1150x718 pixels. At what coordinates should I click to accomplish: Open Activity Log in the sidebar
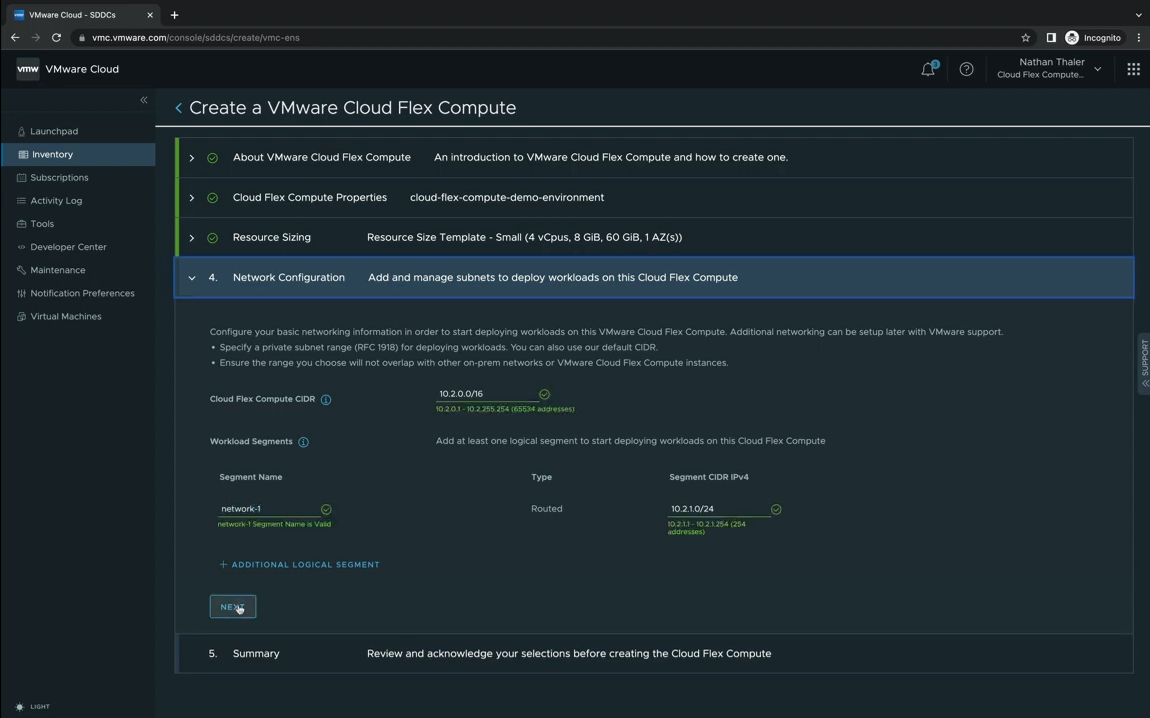click(56, 201)
